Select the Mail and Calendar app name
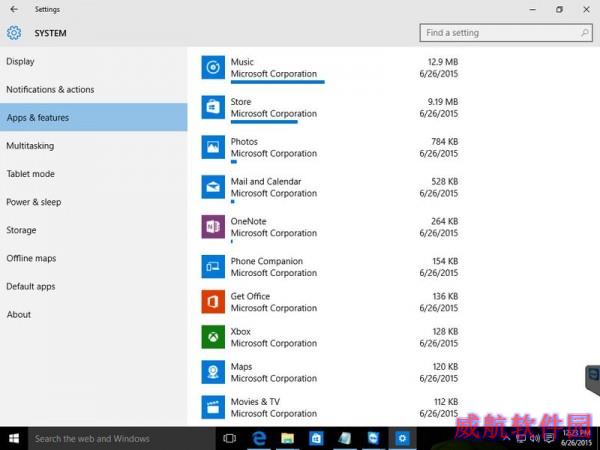 point(266,181)
